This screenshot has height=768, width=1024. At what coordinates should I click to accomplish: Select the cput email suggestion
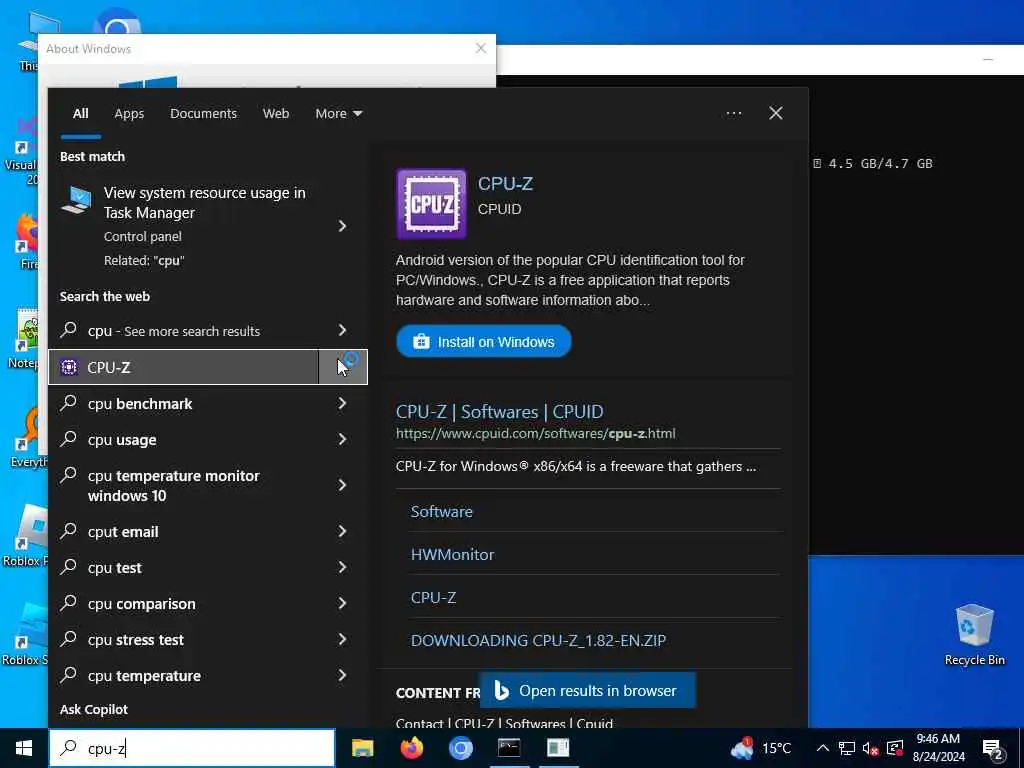pos(184,532)
